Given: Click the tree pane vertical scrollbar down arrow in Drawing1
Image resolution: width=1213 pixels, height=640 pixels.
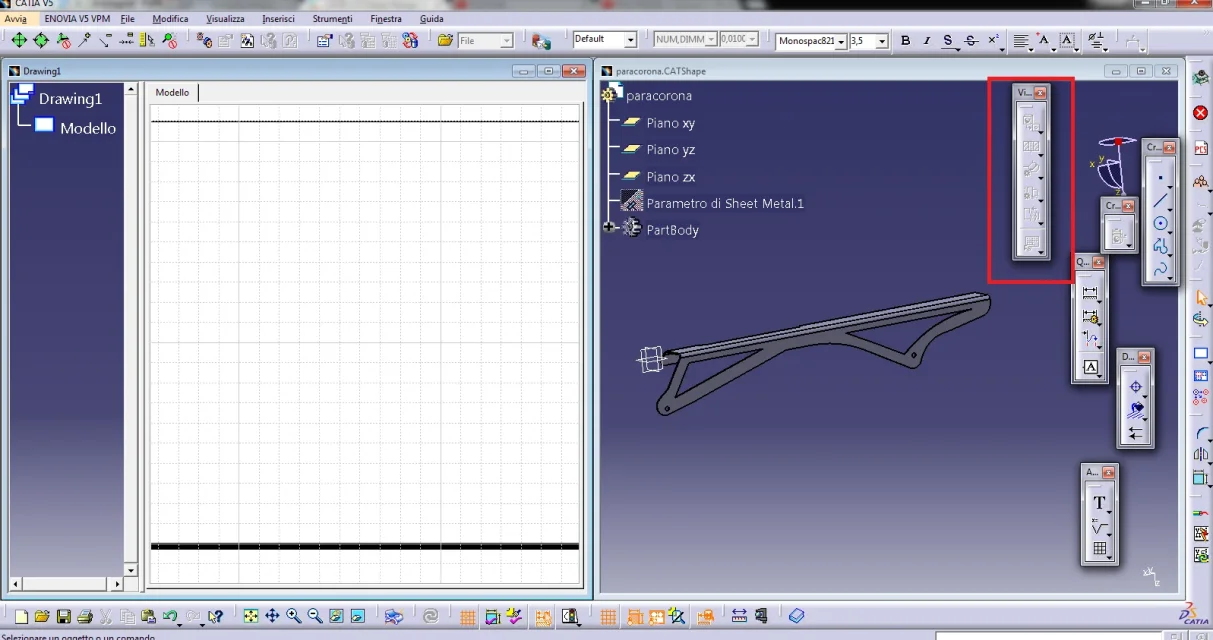Looking at the screenshot, I should point(130,570).
